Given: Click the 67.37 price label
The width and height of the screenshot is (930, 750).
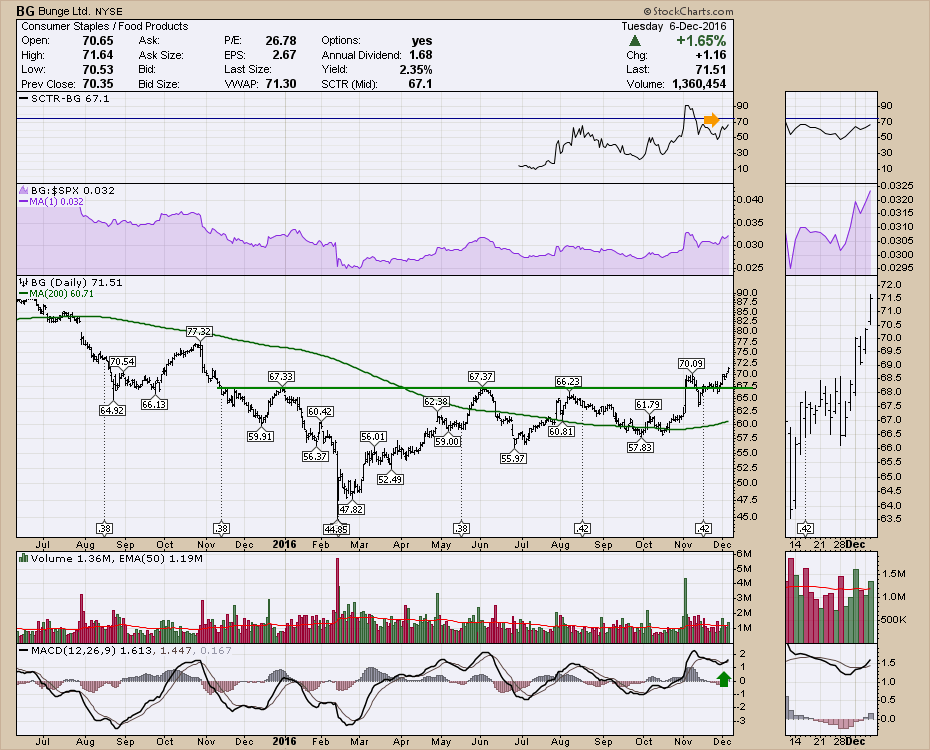Looking at the screenshot, I should [481, 376].
